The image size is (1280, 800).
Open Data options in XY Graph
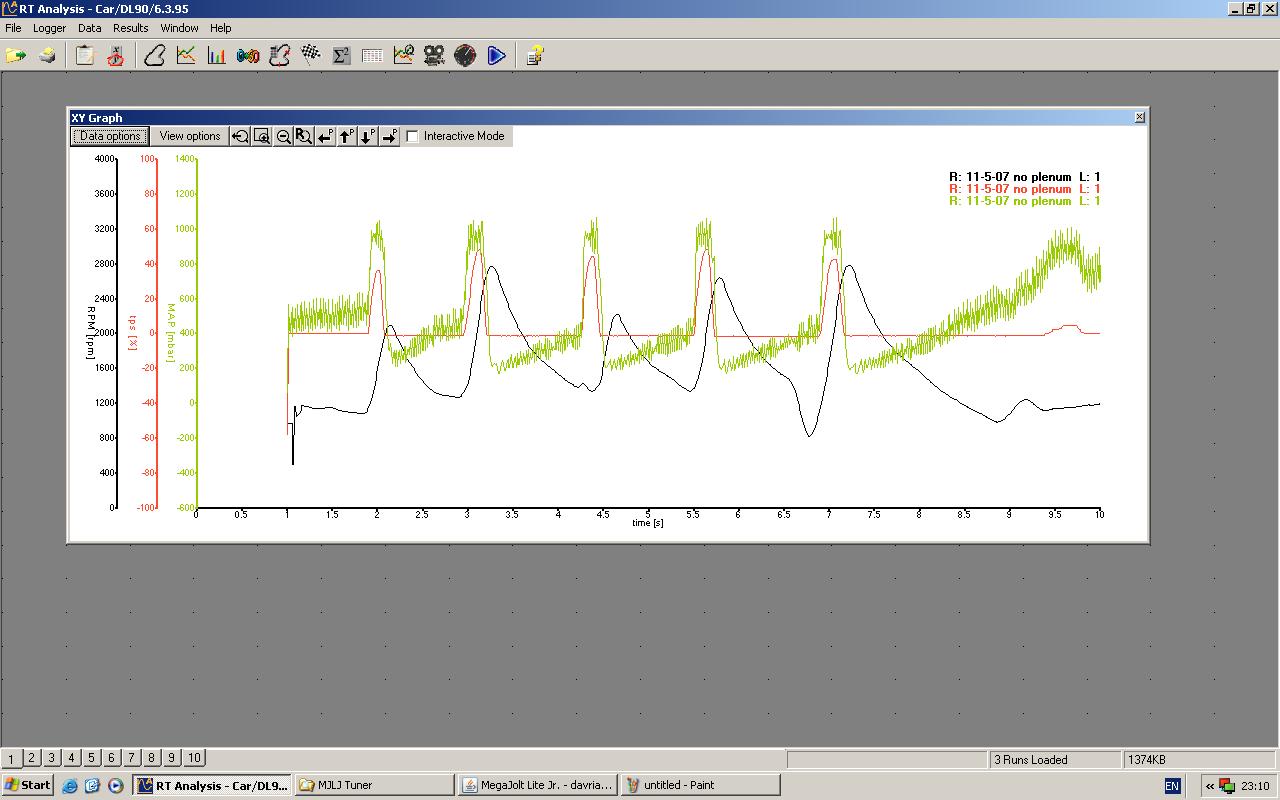110,136
